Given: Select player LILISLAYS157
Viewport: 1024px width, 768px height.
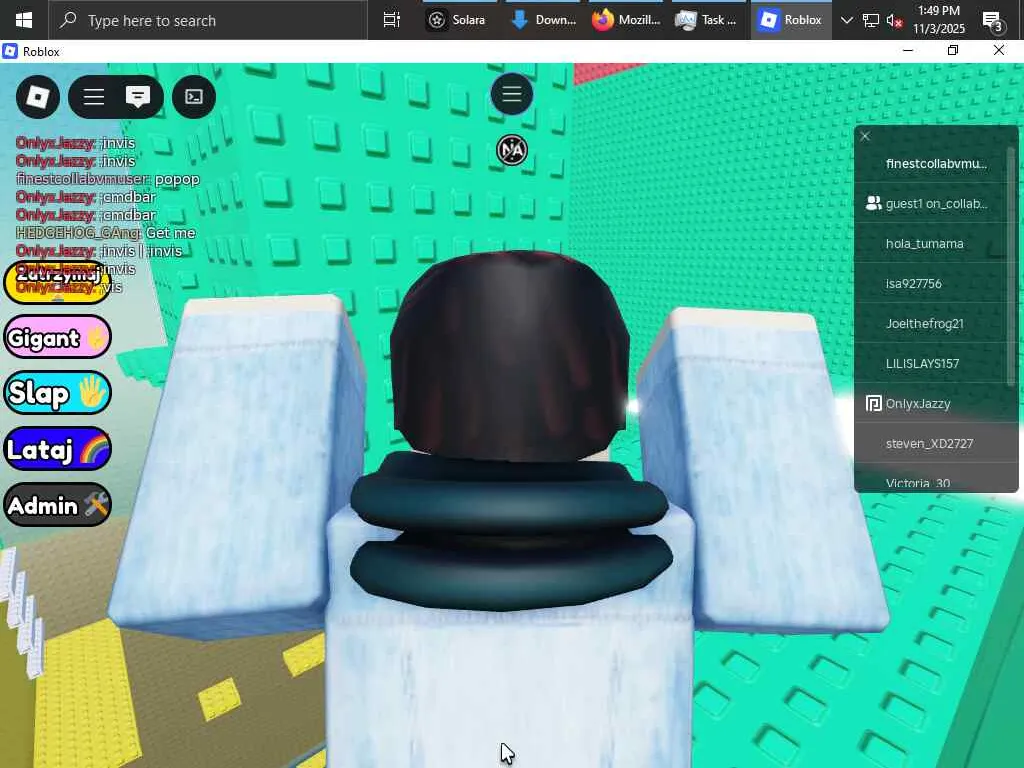Looking at the screenshot, I should 933,363.
